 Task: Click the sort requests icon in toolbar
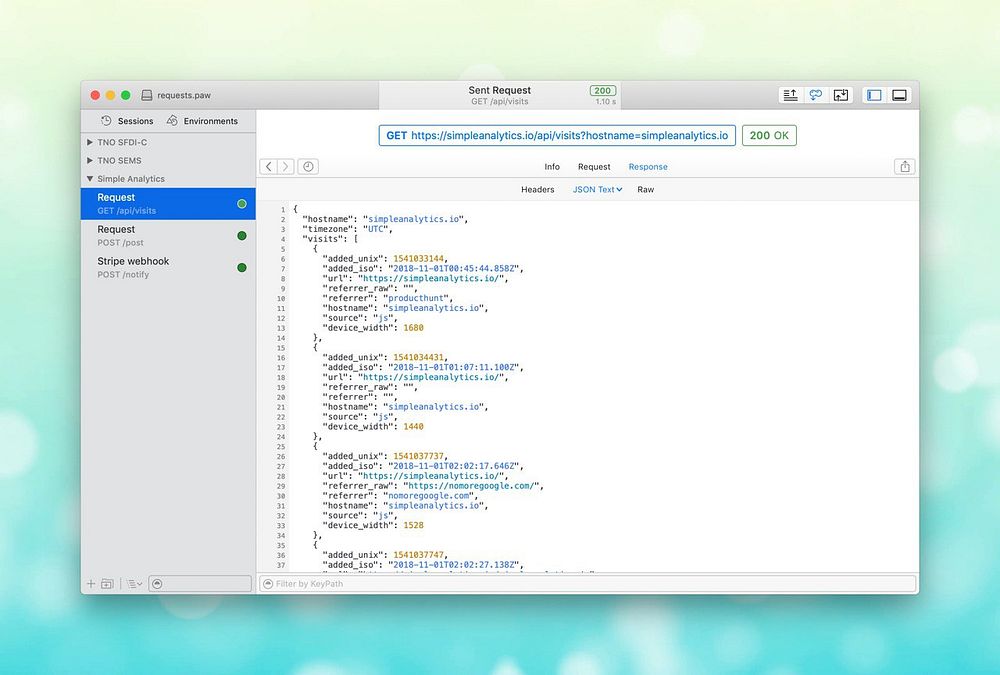coord(790,95)
